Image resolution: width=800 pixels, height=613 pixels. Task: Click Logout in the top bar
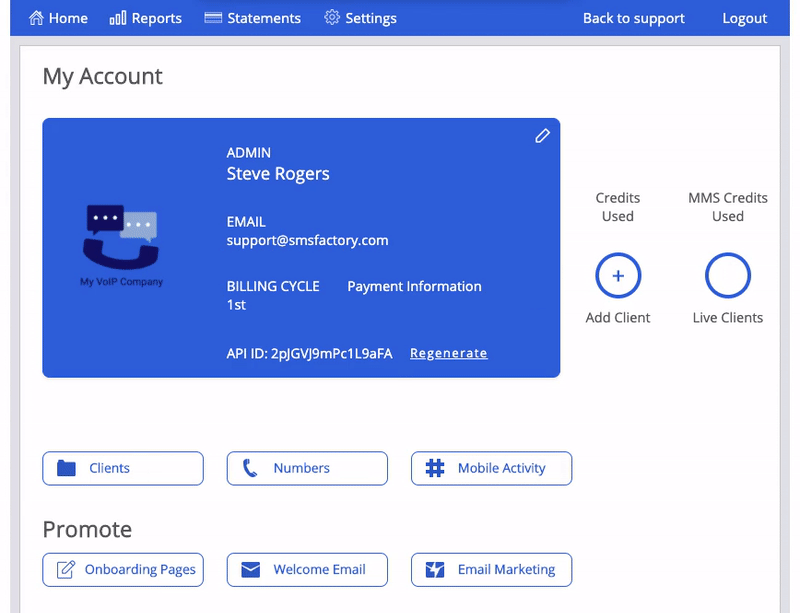click(744, 18)
